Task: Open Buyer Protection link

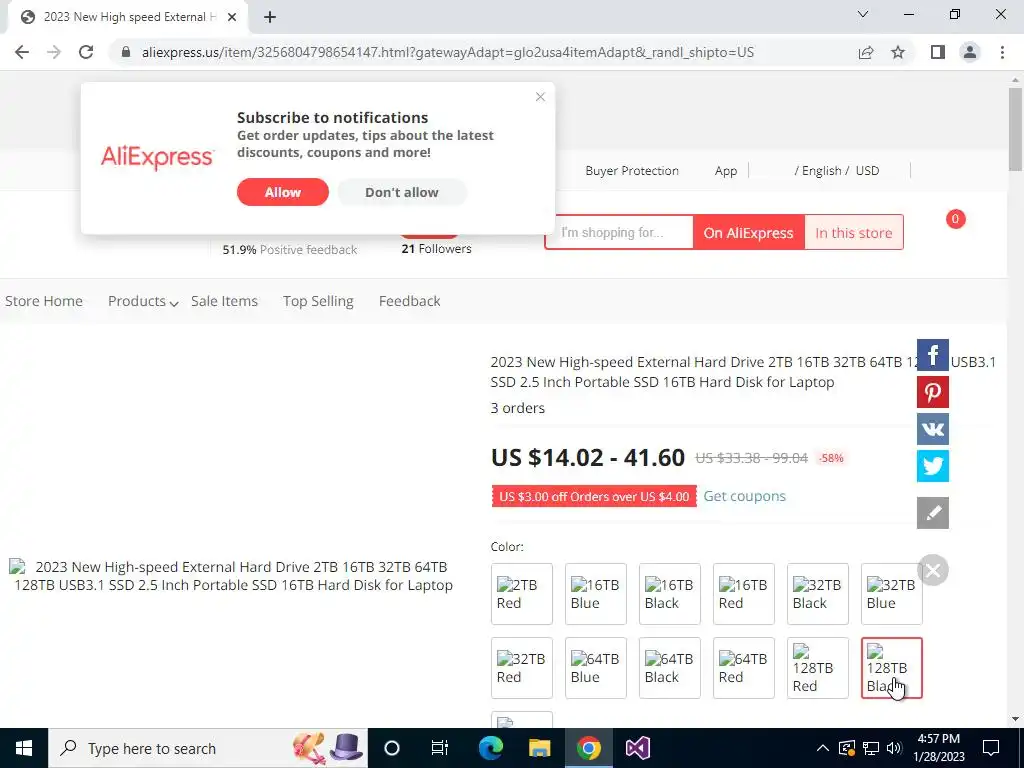Action: point(632,170)
